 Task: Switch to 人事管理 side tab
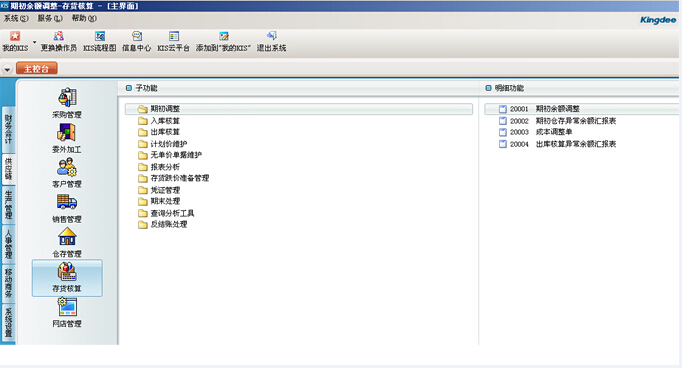[8, 244]
